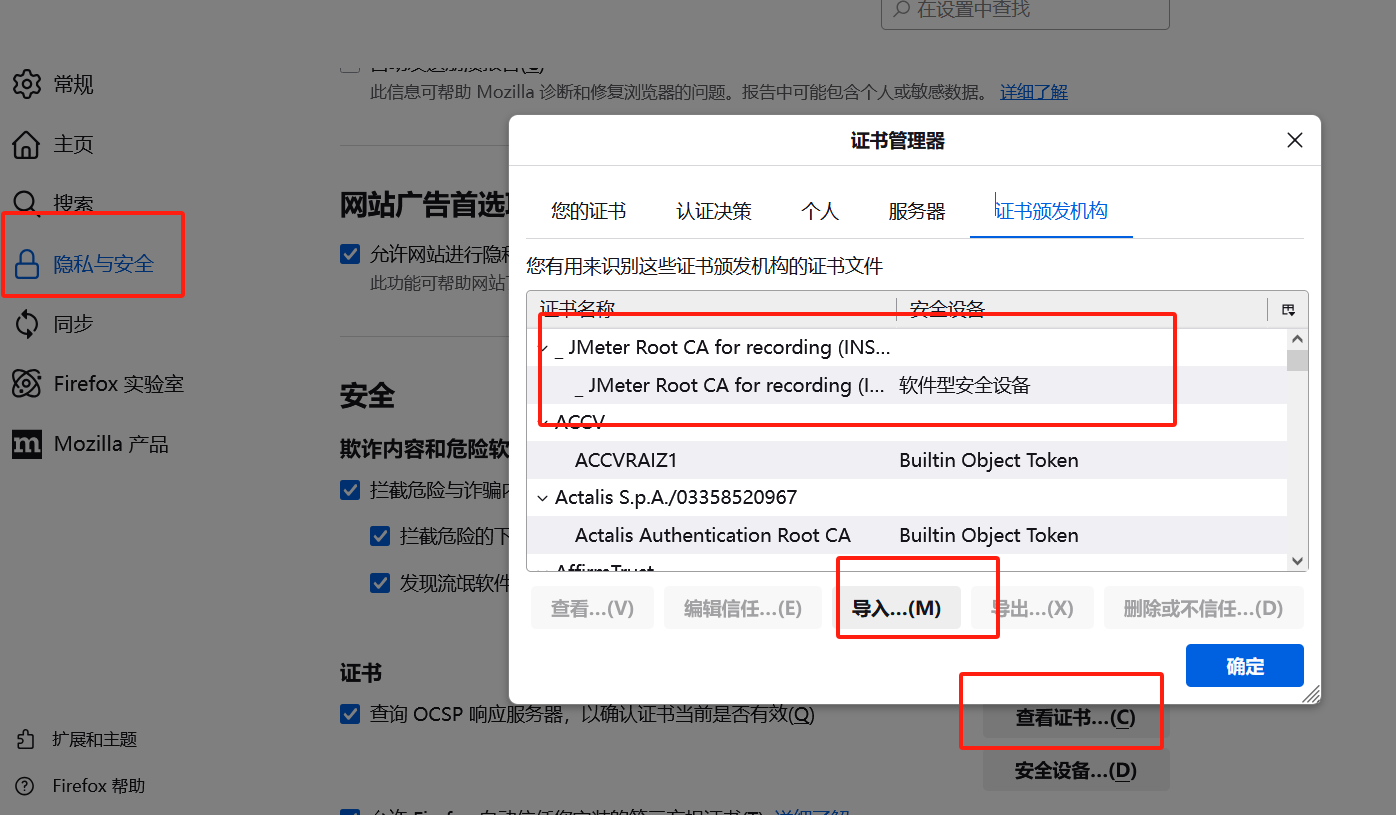Select the 搜索 magnifier icon in sidebar
Screen dimensions: 1396x815
pyautogui.click(x=27, y=204)
